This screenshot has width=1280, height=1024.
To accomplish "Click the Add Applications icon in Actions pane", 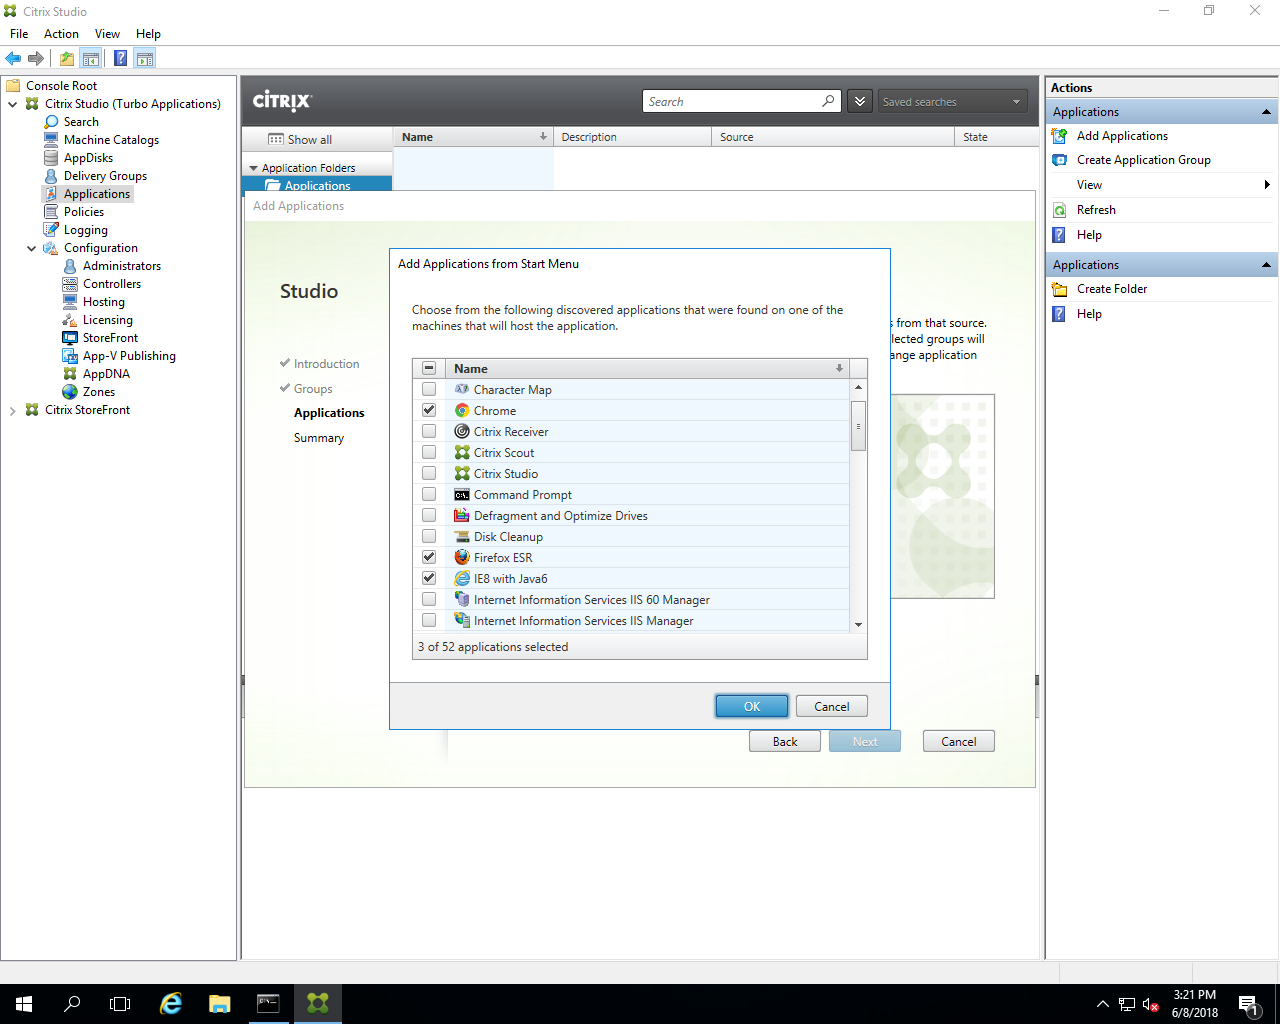I will coord(1060,135).
